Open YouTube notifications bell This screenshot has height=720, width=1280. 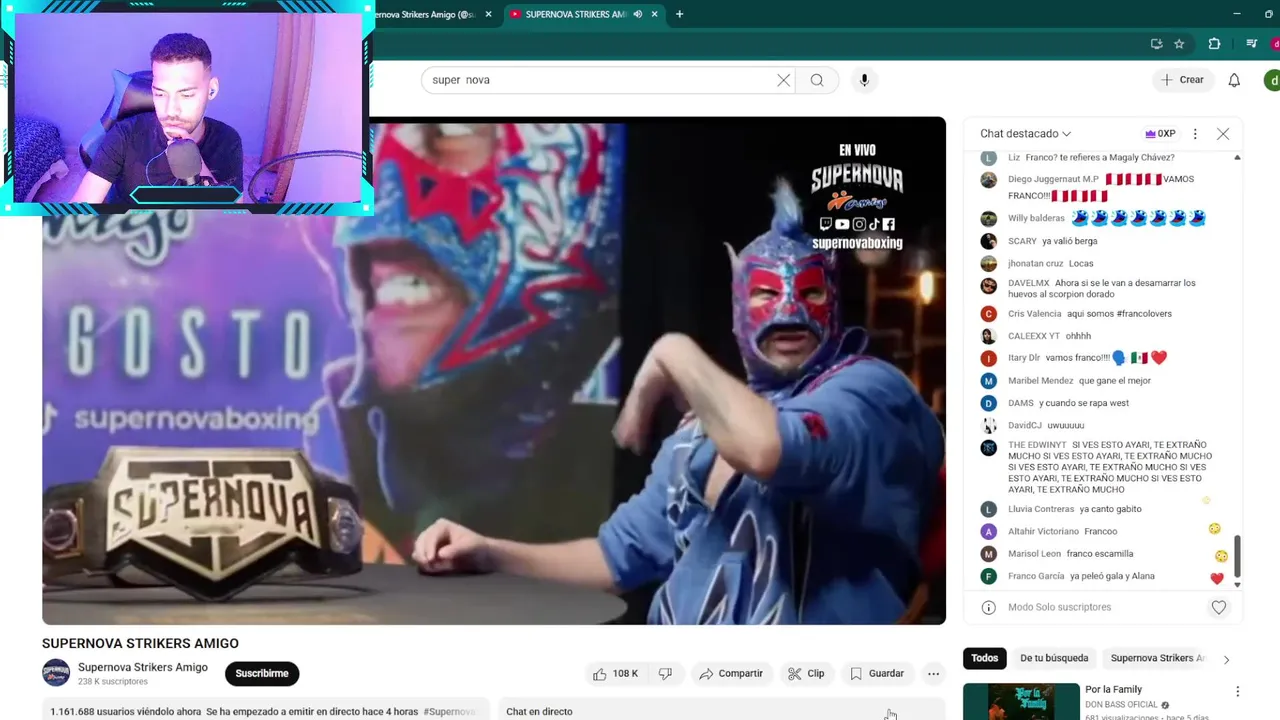coord(1234,80)
